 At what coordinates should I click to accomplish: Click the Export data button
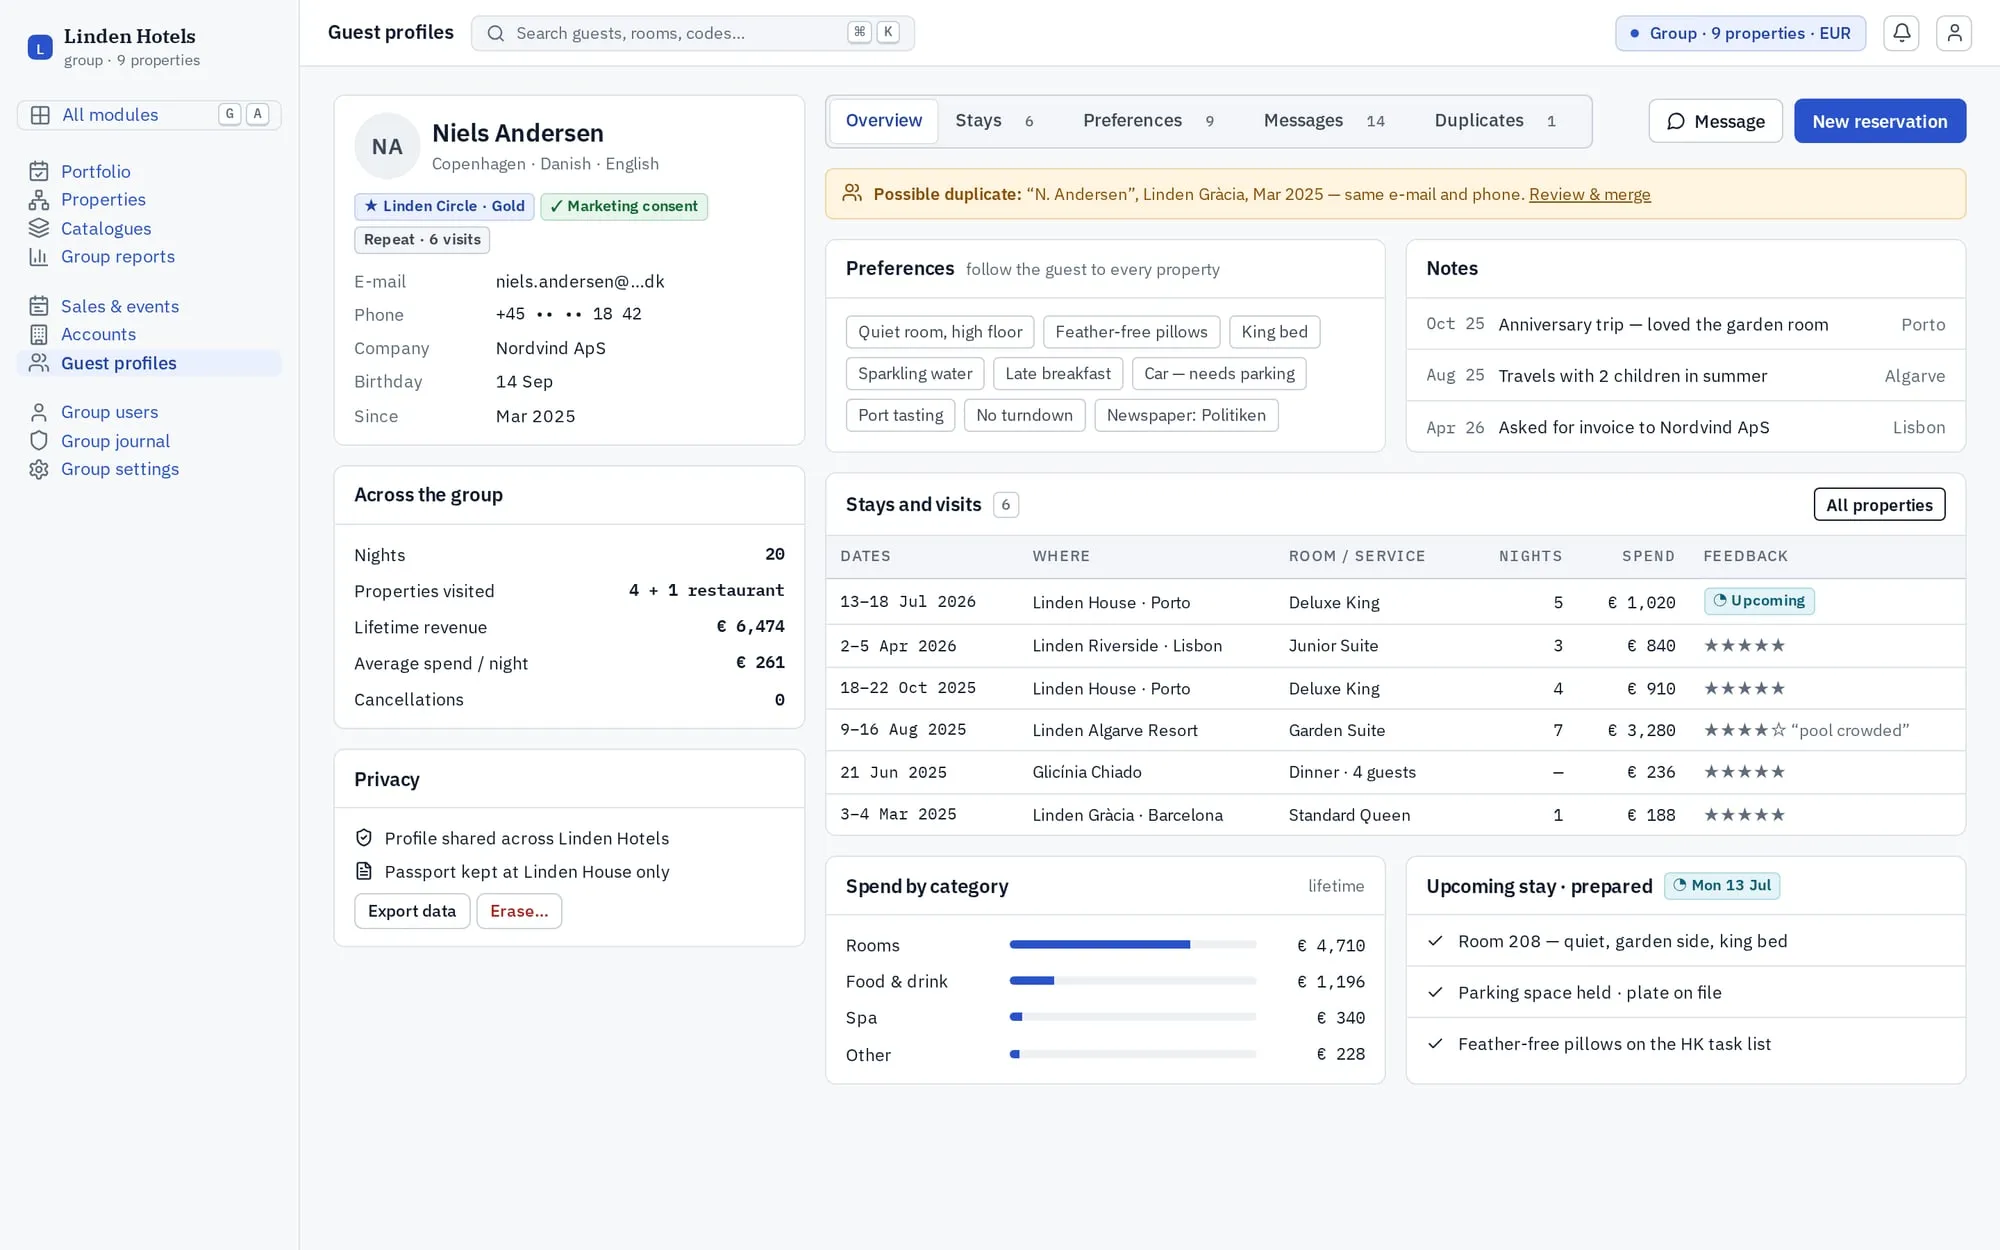pos(412,911)
